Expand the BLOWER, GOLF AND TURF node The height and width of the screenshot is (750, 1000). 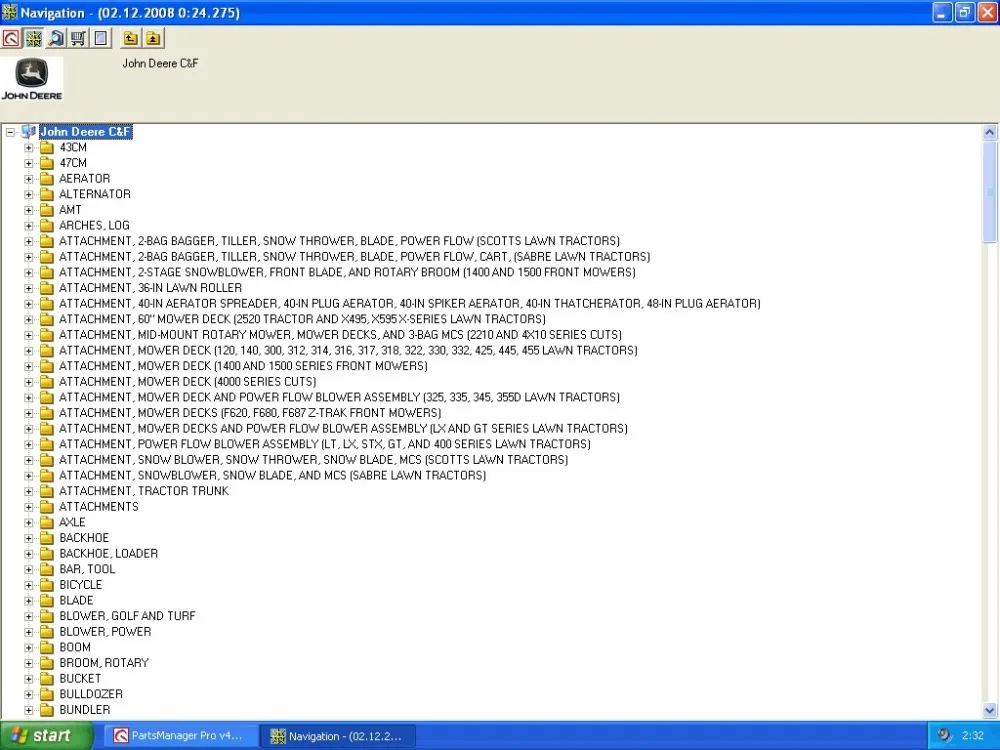click(x=29, y=616)
